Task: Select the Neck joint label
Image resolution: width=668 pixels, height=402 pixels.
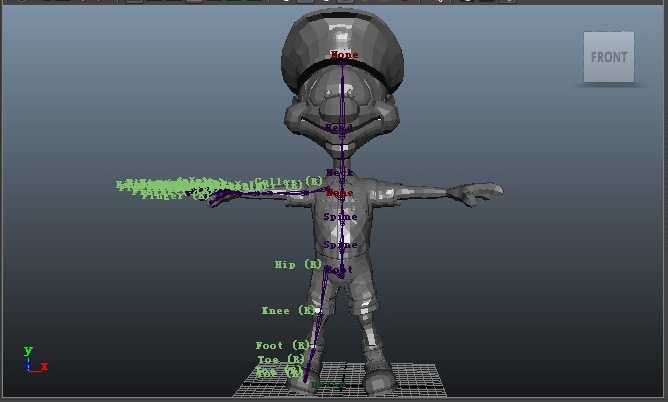Action: (340, 172)
